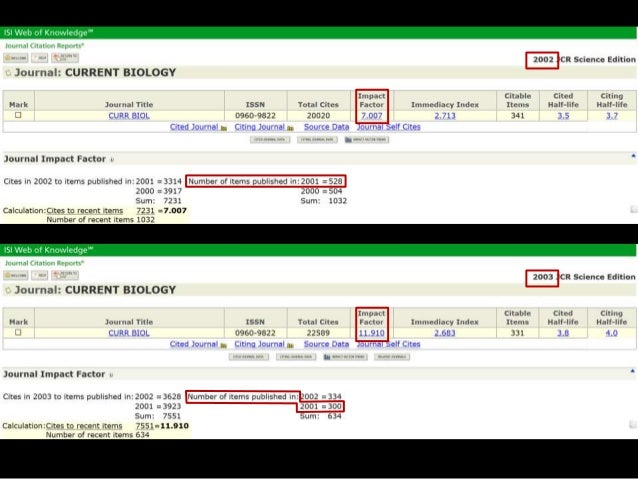Click Immediacy Index column header in 2003 table

point(445,322)
